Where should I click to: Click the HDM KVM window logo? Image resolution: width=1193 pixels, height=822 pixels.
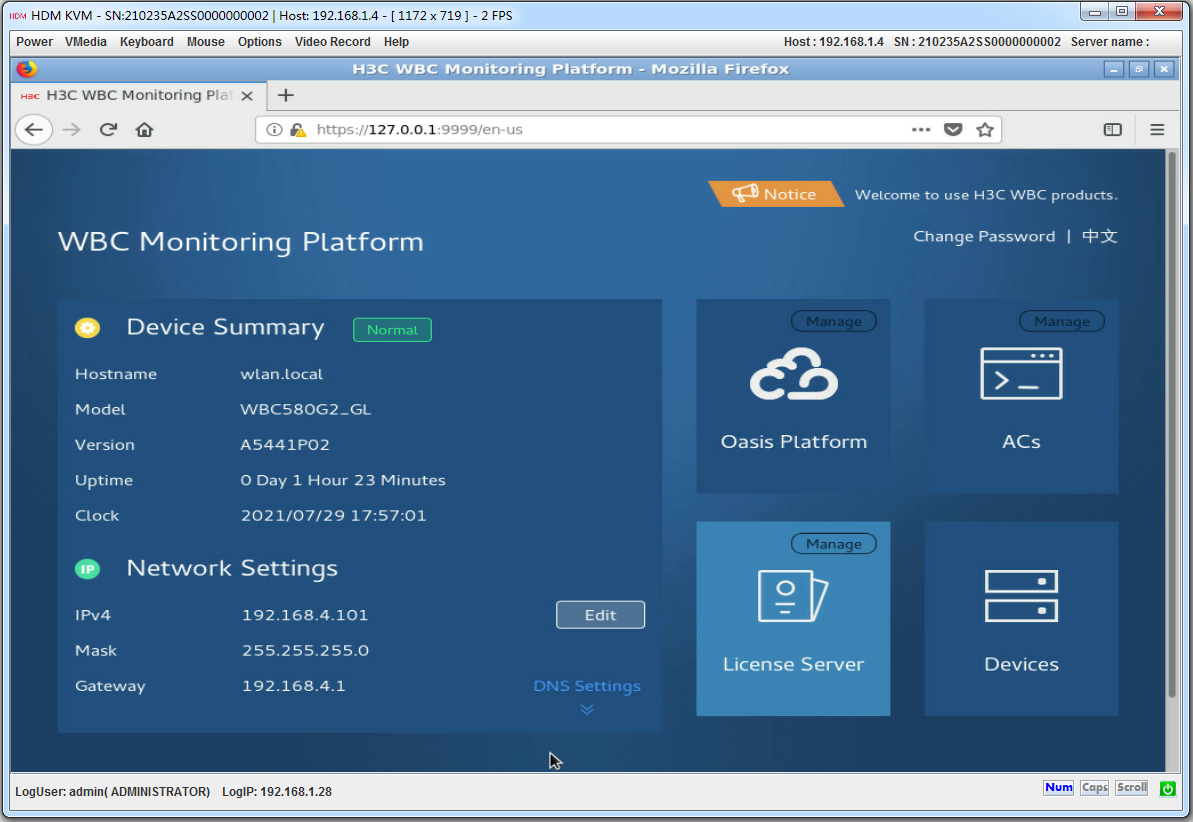pyautogui.click(x=17, y=15)
